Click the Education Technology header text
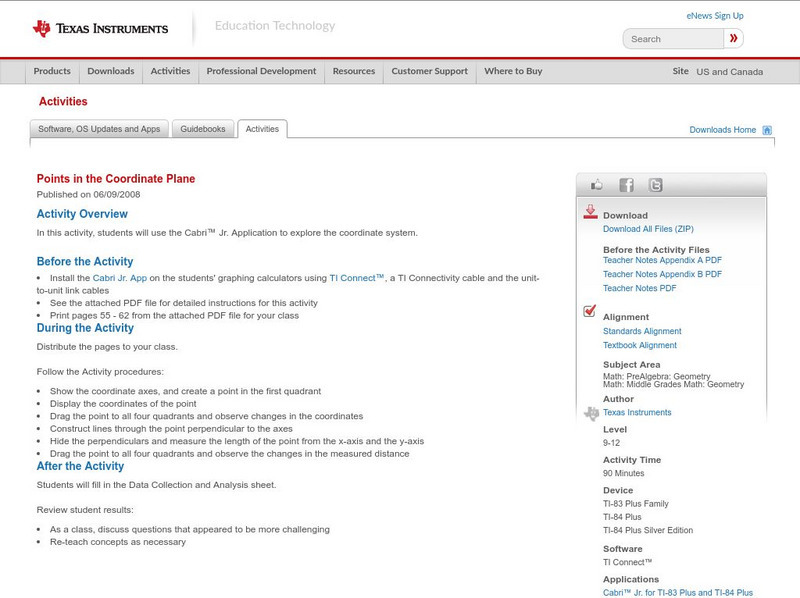The width and height of the screenshot is (800, 598). click(275, 26)
